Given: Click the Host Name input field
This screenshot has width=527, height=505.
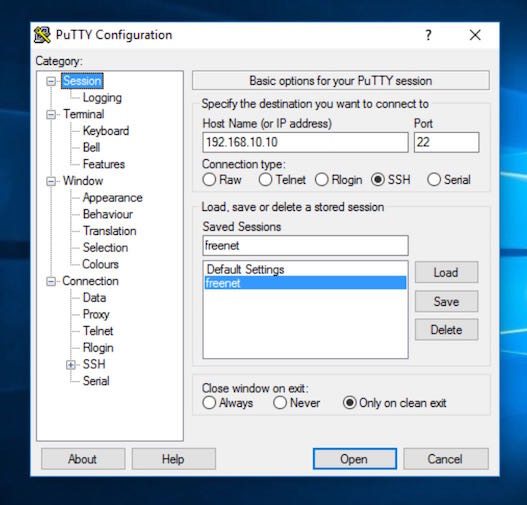Looking at the screenshot, I should 306,142.
